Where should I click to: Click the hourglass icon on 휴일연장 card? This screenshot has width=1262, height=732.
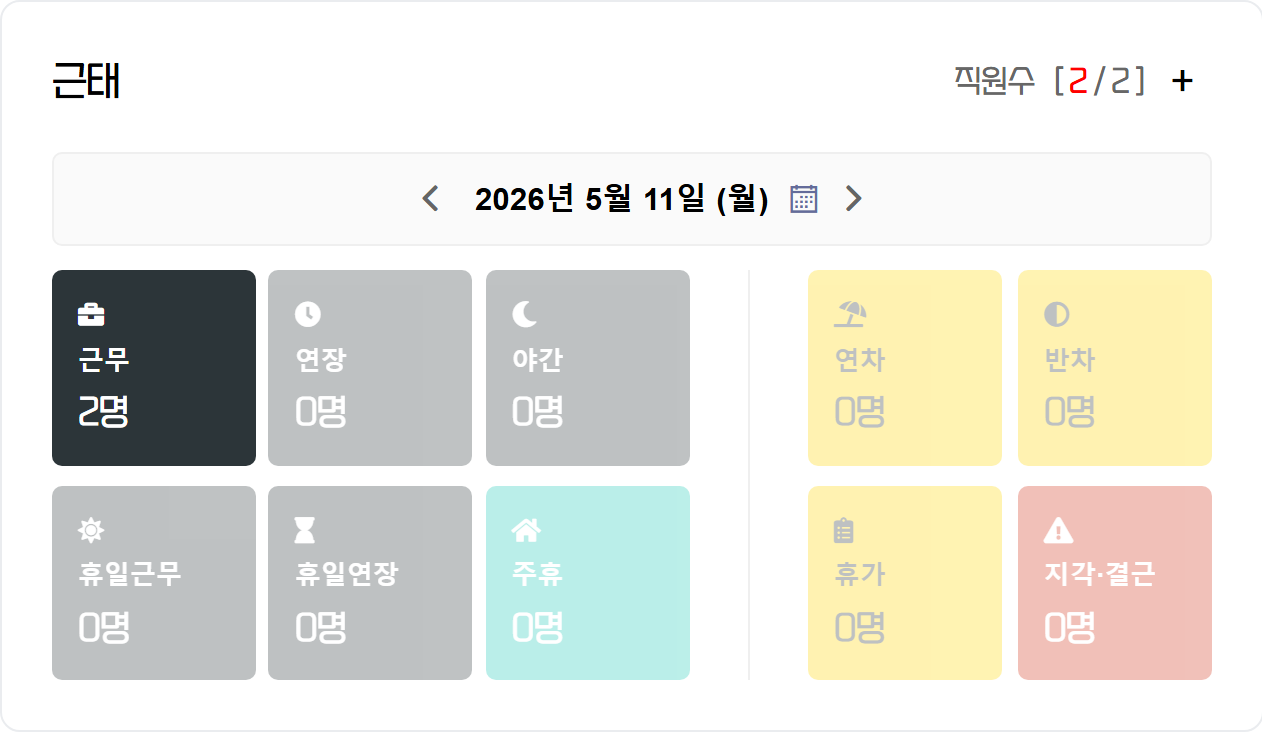click(x=305, y=531)
